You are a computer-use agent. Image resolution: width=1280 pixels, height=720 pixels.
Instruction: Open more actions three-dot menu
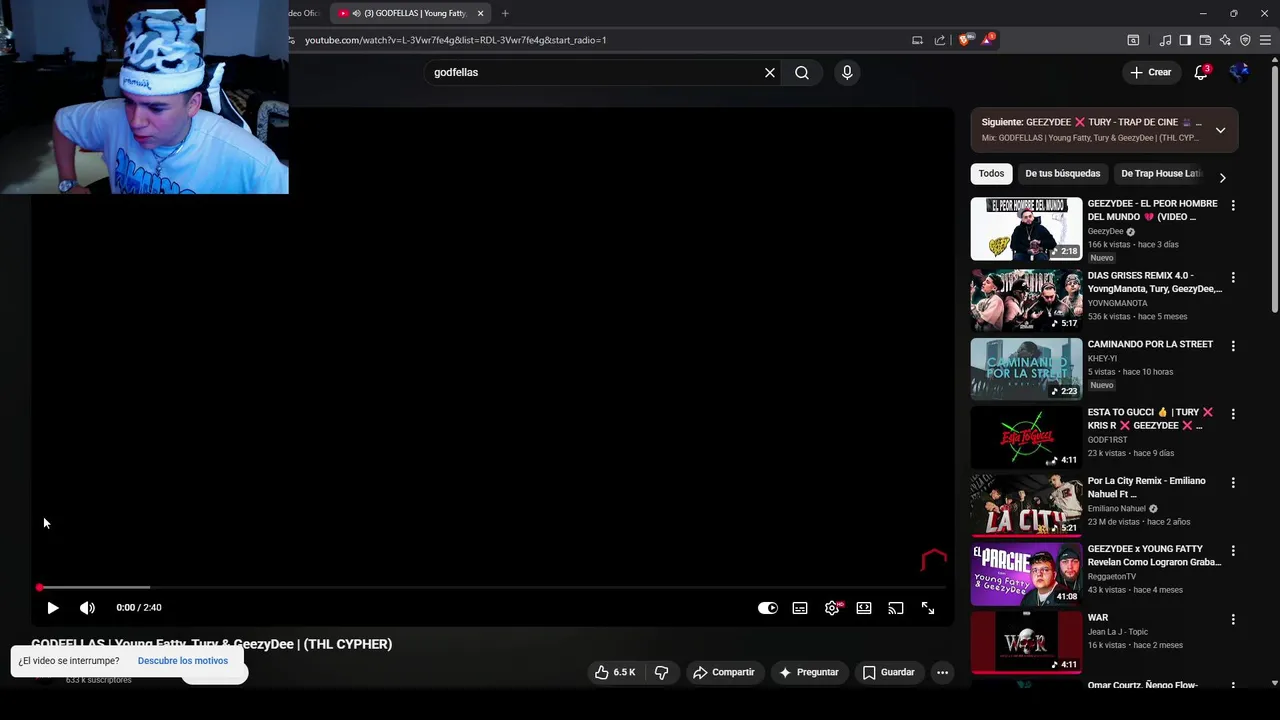[x=942, y=672]
